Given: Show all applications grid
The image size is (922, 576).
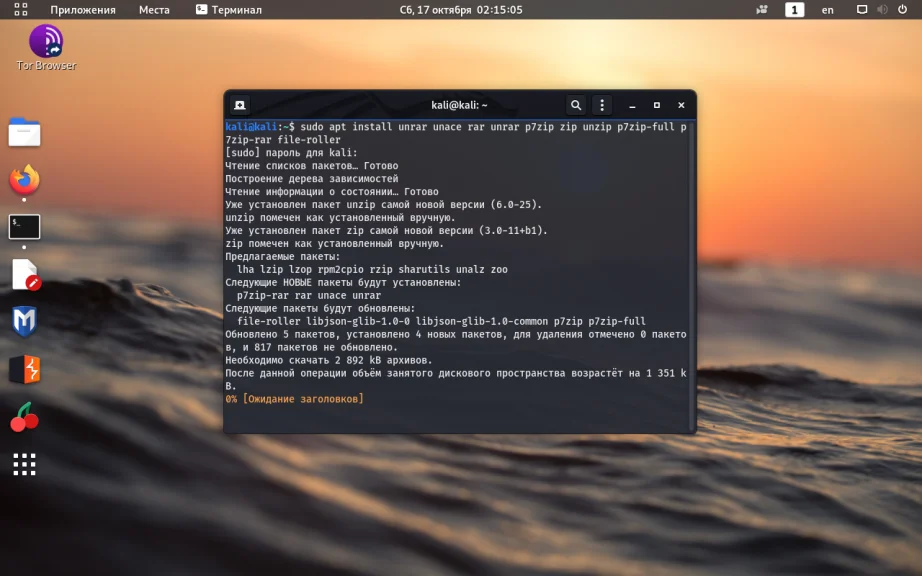Looking at the screenshot, I should (x=24, y=464).
